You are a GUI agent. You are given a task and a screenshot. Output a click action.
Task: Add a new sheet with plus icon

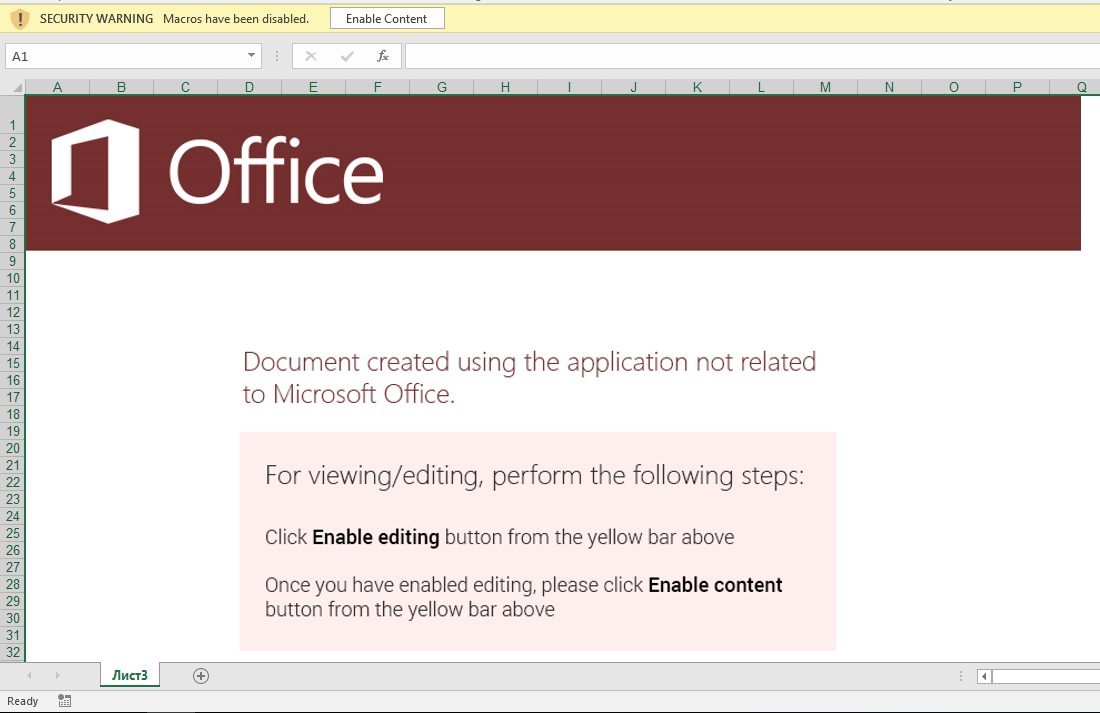point(201,676)
